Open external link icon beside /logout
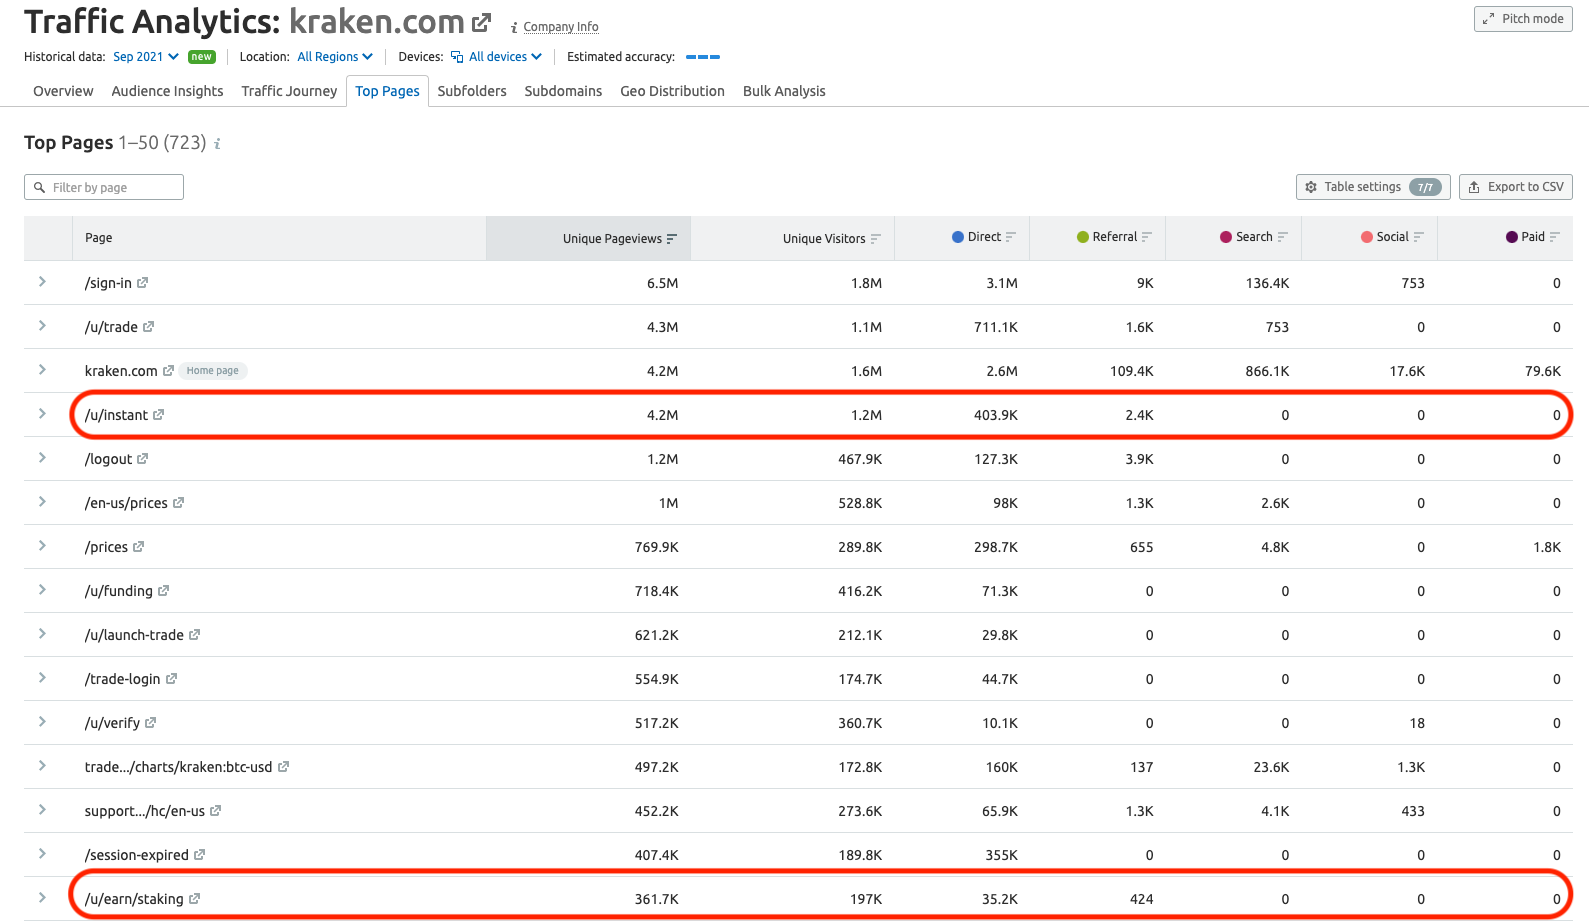This screenshot has width=1589, height=924. click(143, 459)
